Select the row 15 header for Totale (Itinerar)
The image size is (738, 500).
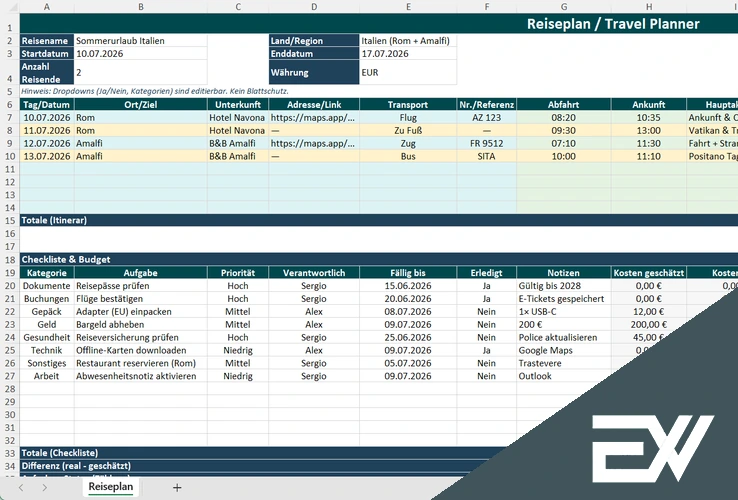[x=9, y=220]
